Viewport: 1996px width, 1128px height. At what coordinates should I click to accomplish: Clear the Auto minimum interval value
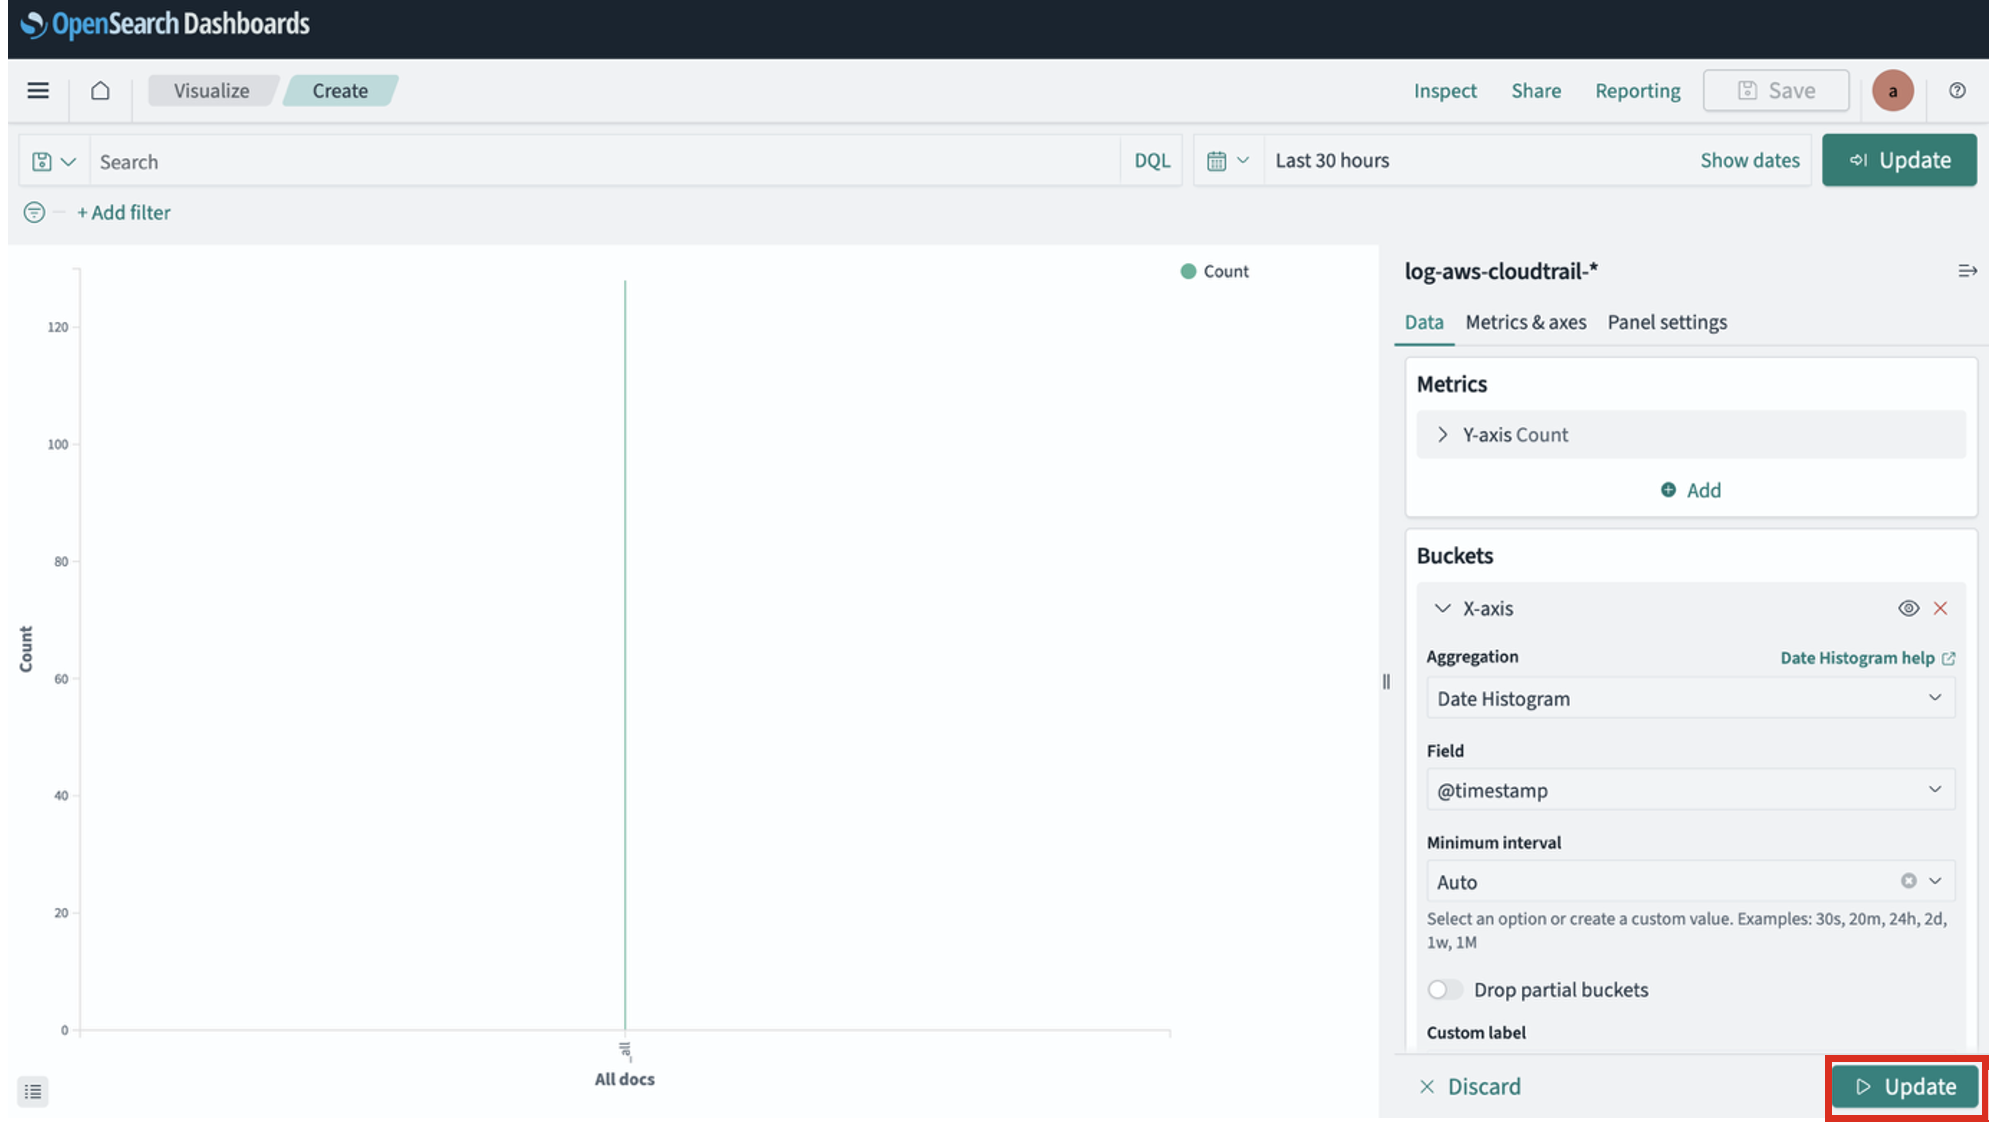tap(1908, 881)
